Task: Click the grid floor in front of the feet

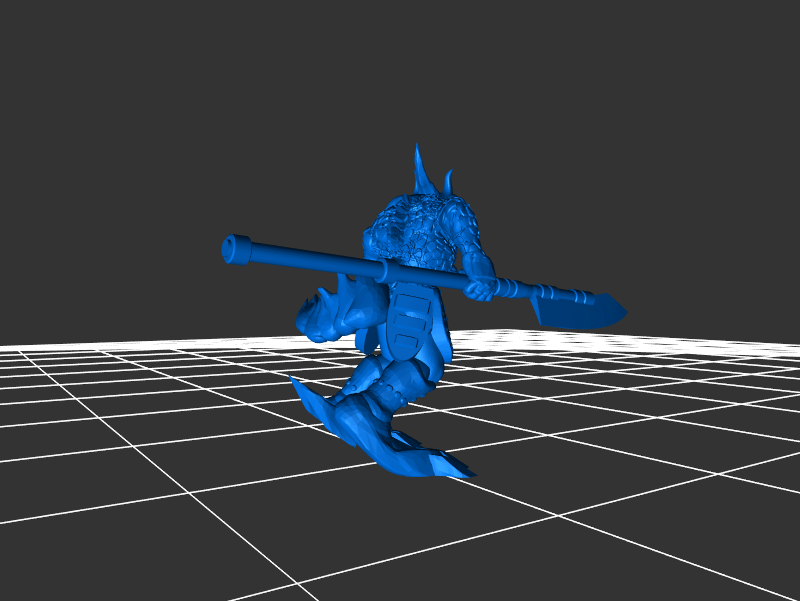Action: pos(400,530)
